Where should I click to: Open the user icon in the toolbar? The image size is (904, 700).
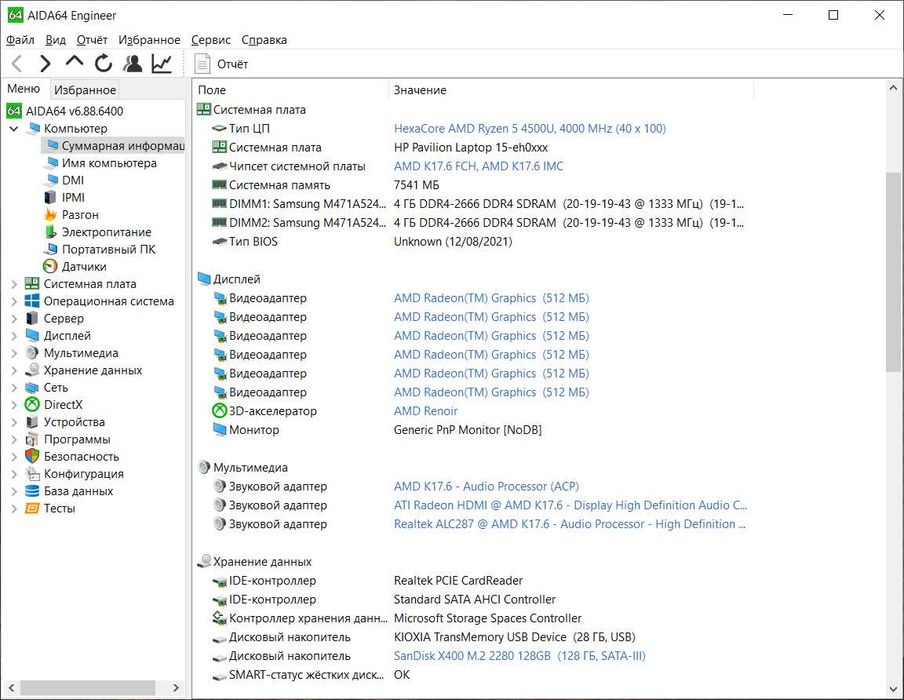pyautogui.click(x=133, y=63)
